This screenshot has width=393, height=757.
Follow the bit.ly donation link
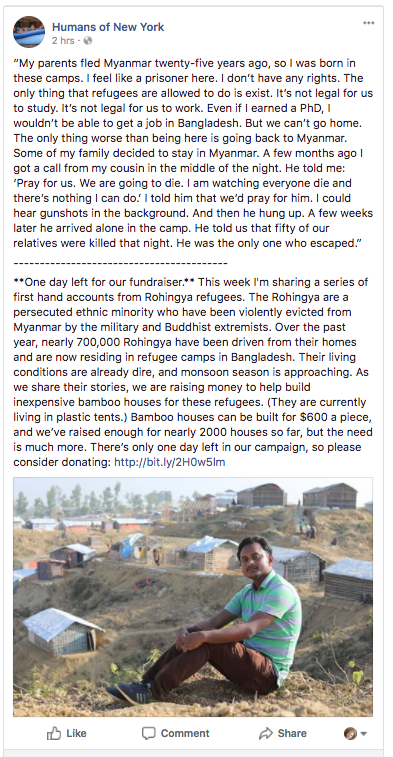pyautogui.click(x=169, y=462)
